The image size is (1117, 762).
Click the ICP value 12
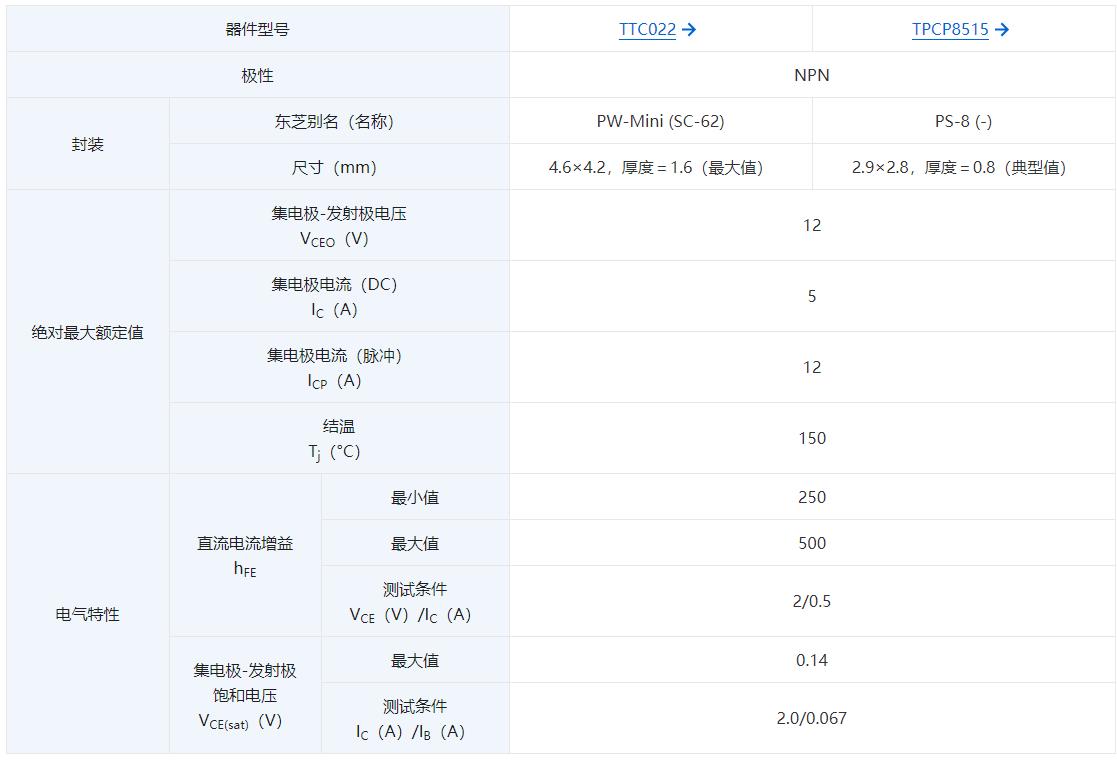pyautogui.click(x=812, y=367)
